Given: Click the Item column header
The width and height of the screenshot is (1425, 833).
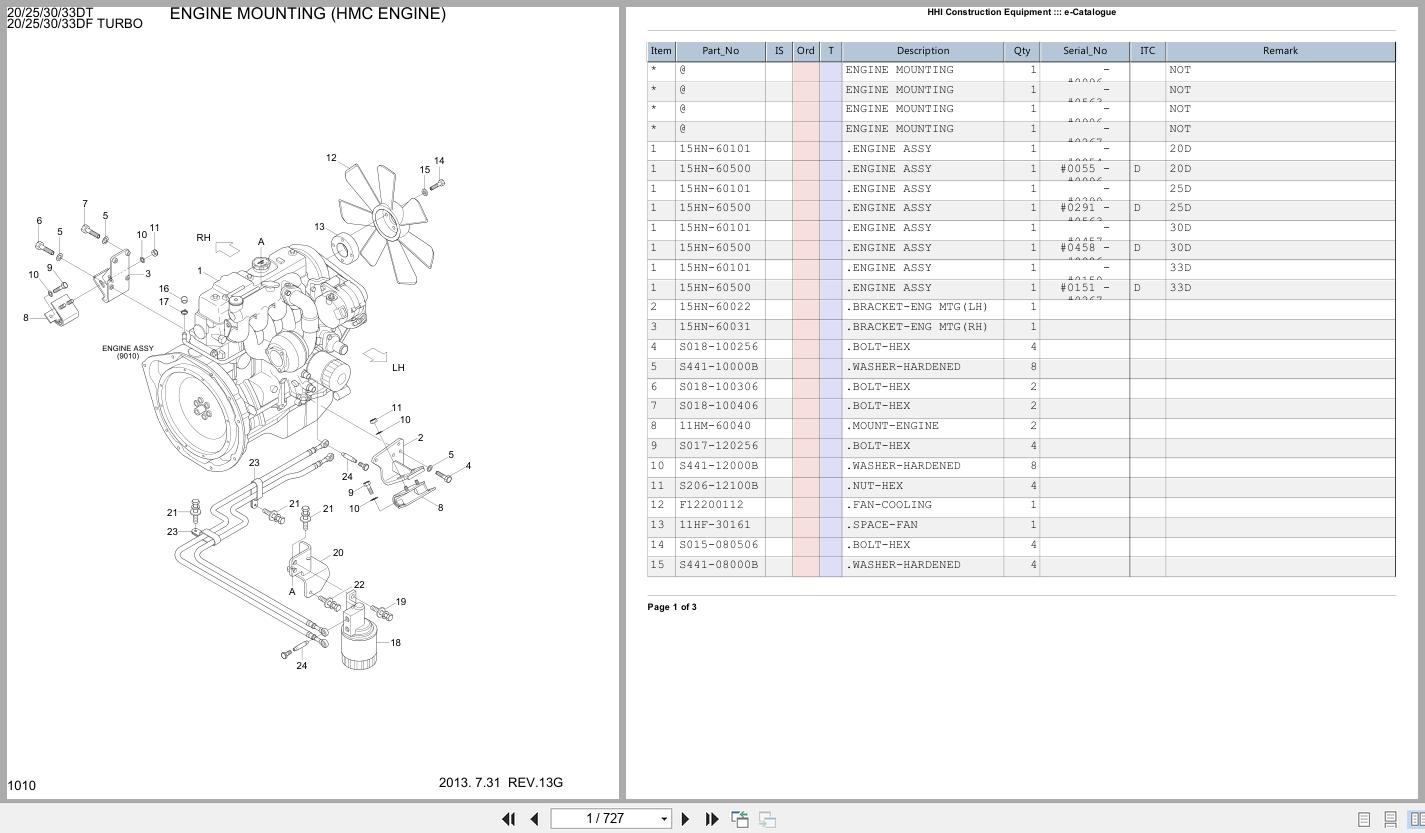Looking at the screenshot, I should 661,51.
